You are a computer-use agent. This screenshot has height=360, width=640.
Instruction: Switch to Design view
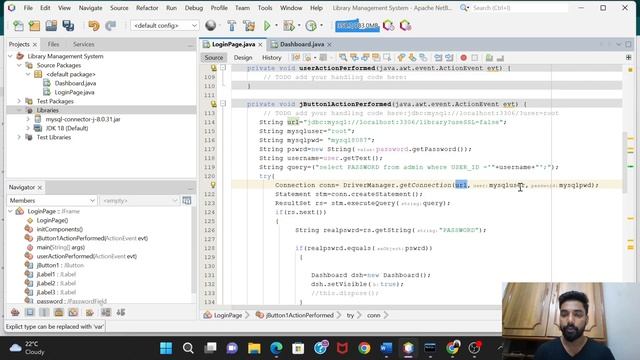[x=243, y=58]
